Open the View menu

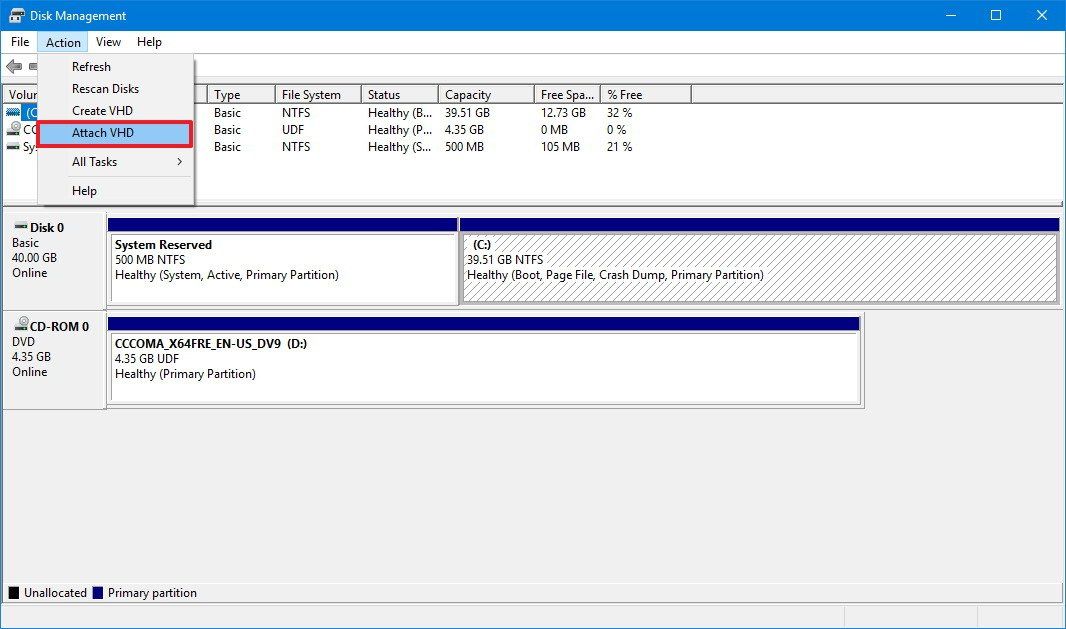click(107, 41)
